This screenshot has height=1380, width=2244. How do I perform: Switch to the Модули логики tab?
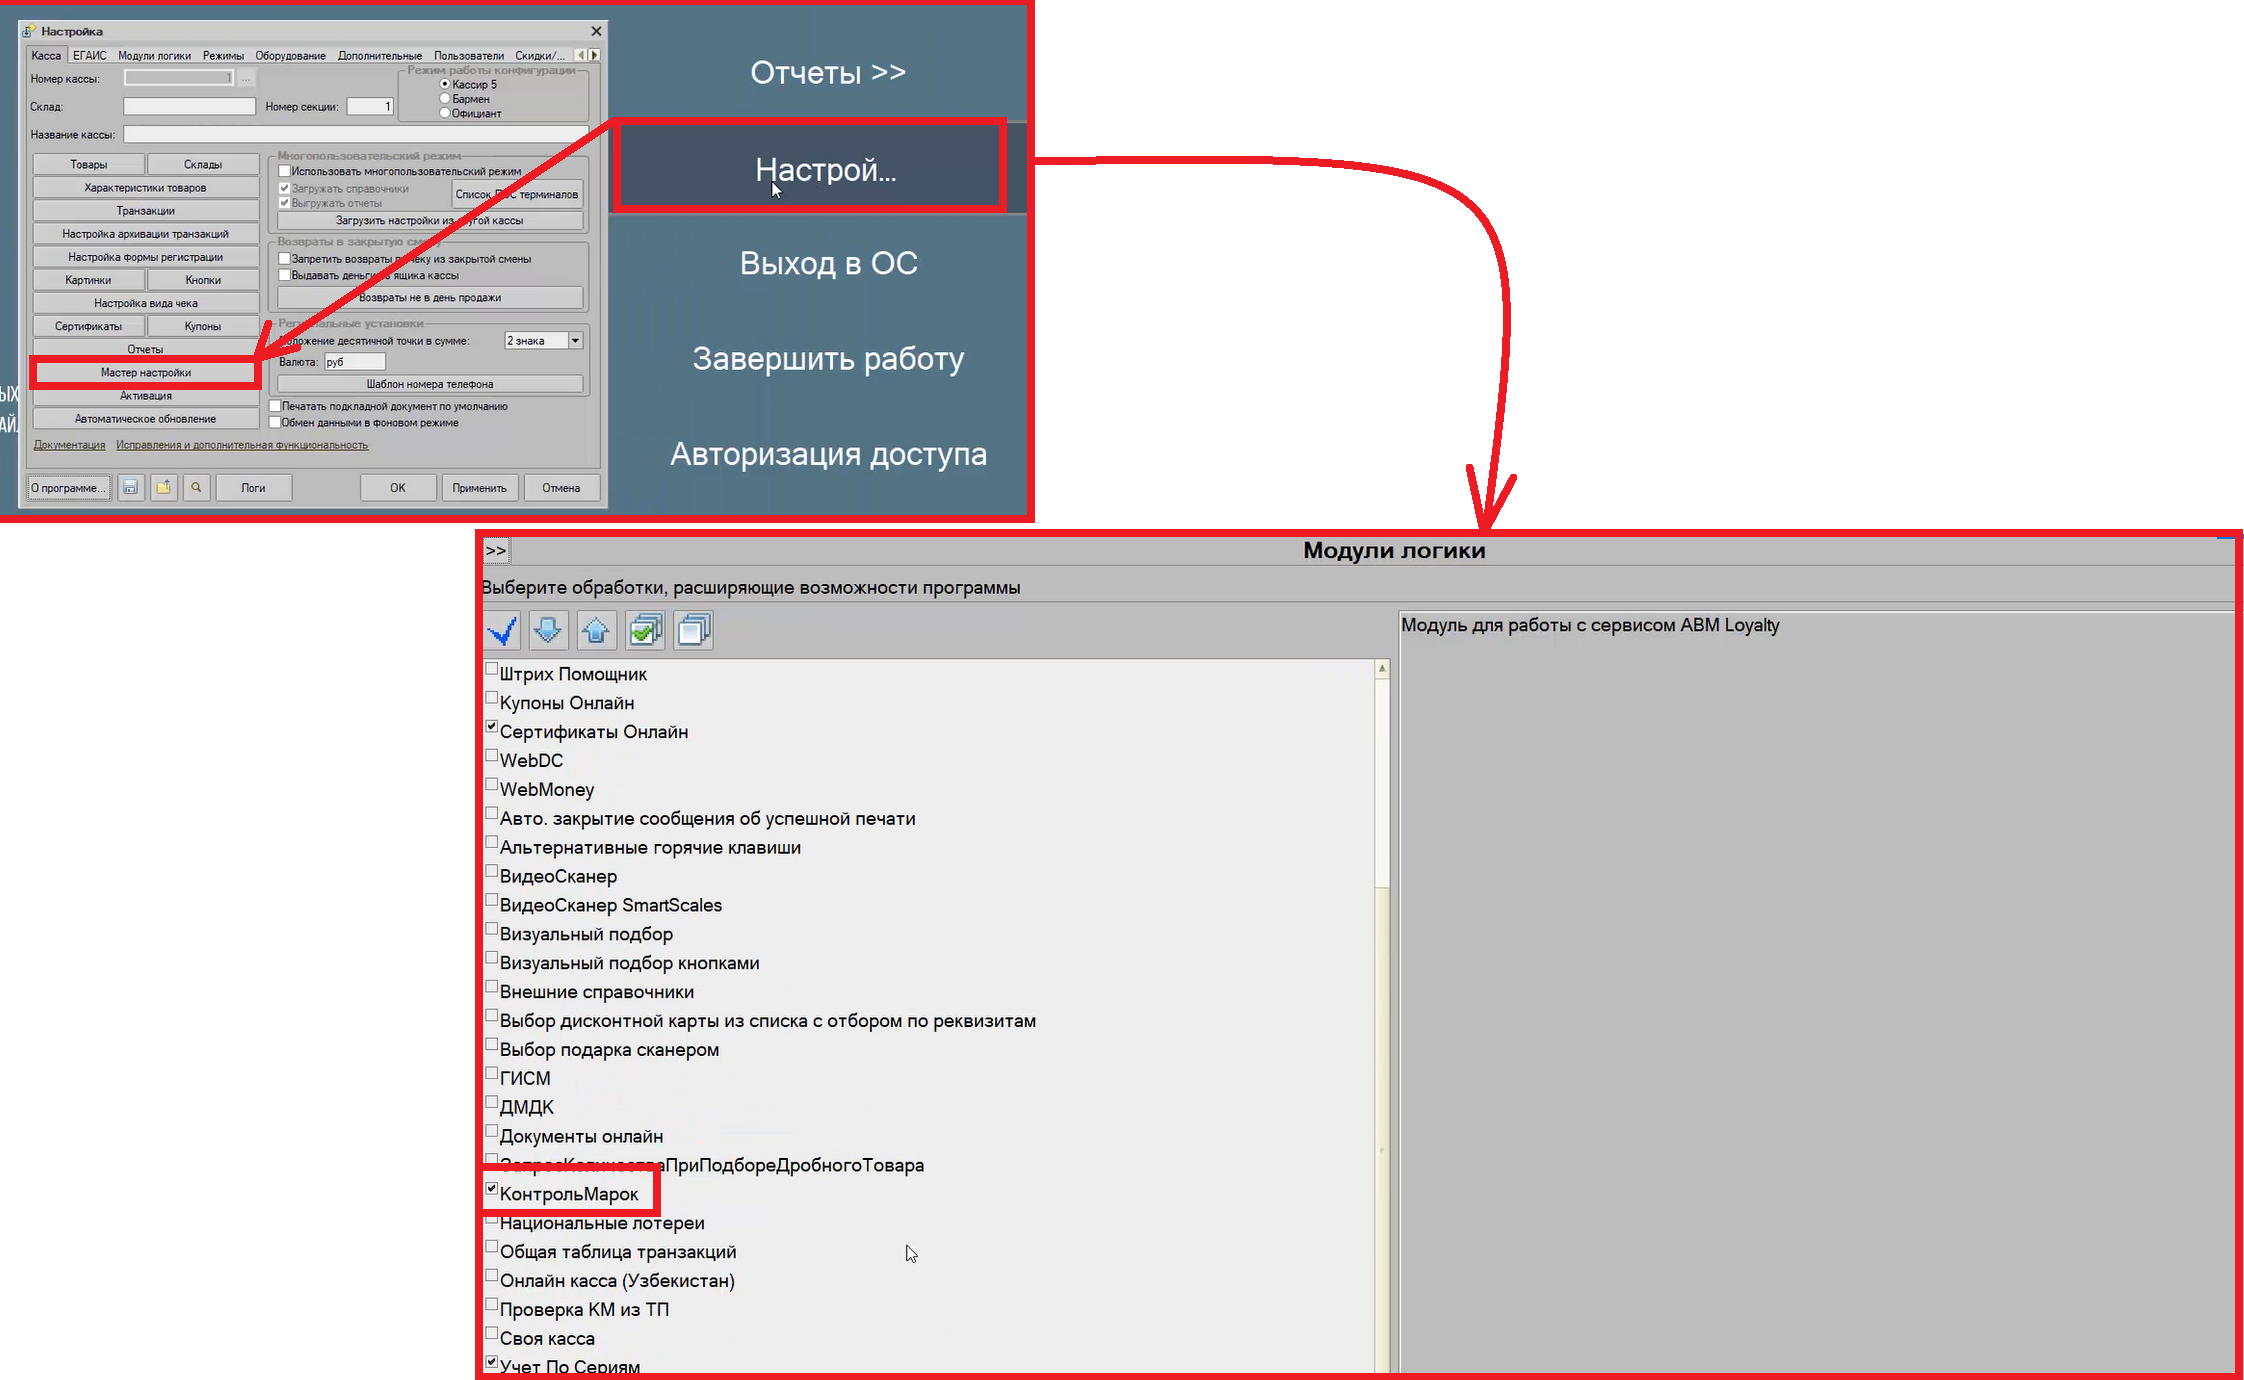[154, 56]
